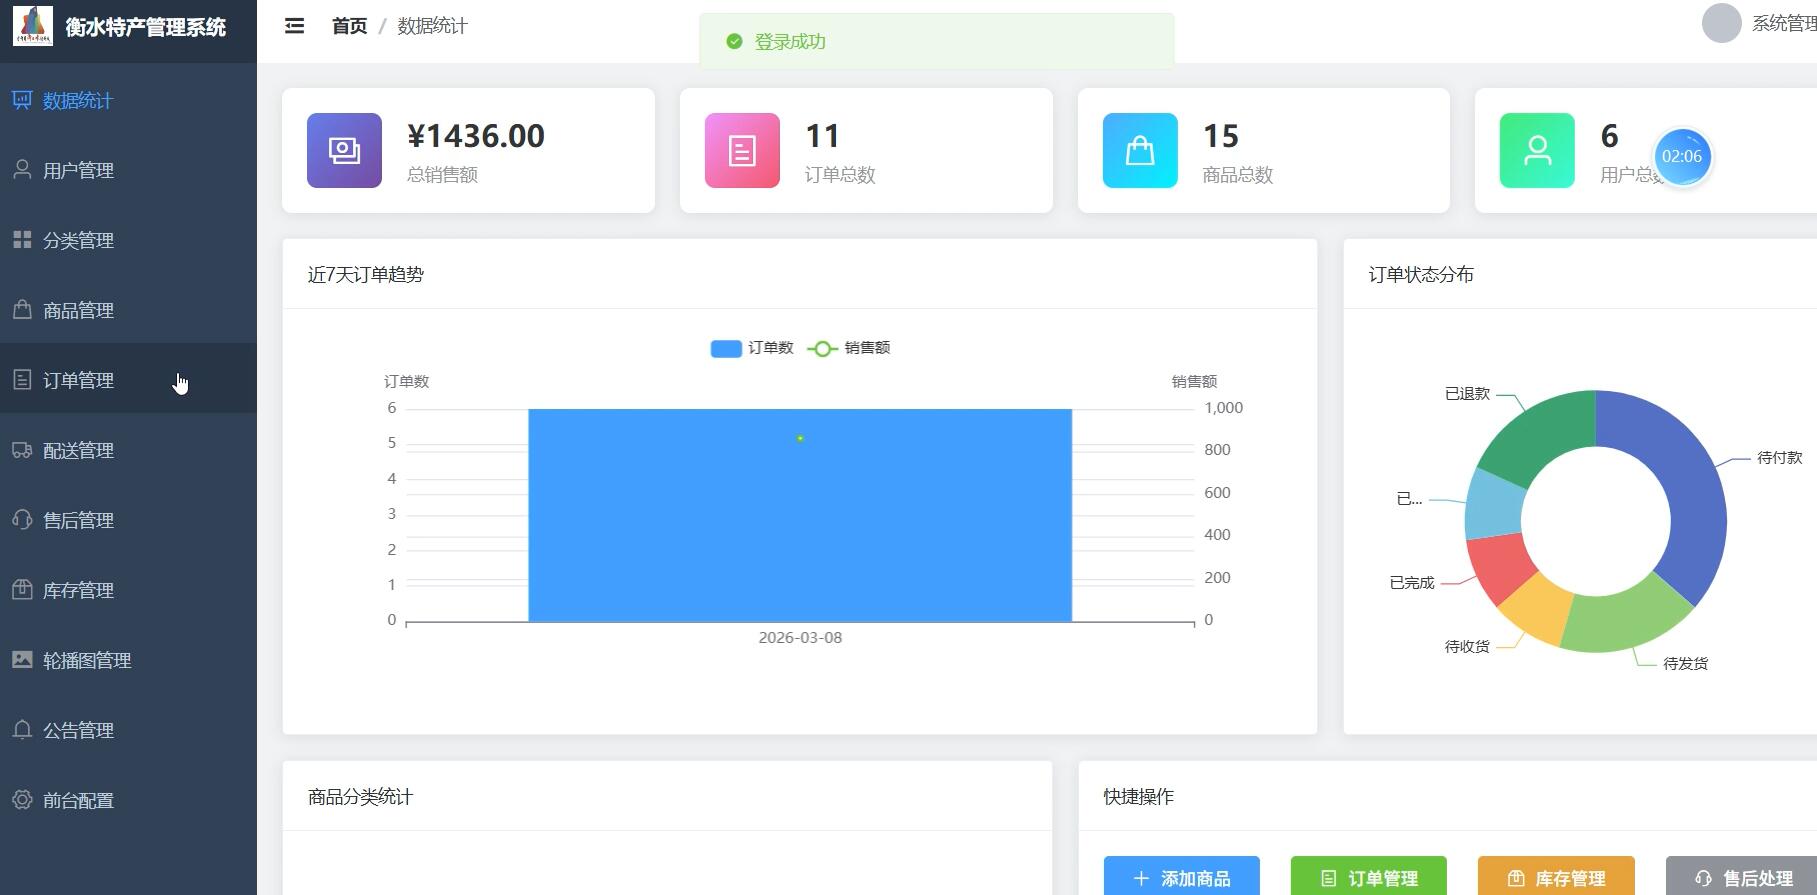Screen dimensions: 1817x895
Task: Click the green 订单管理 quick button
Action: 1369,877
